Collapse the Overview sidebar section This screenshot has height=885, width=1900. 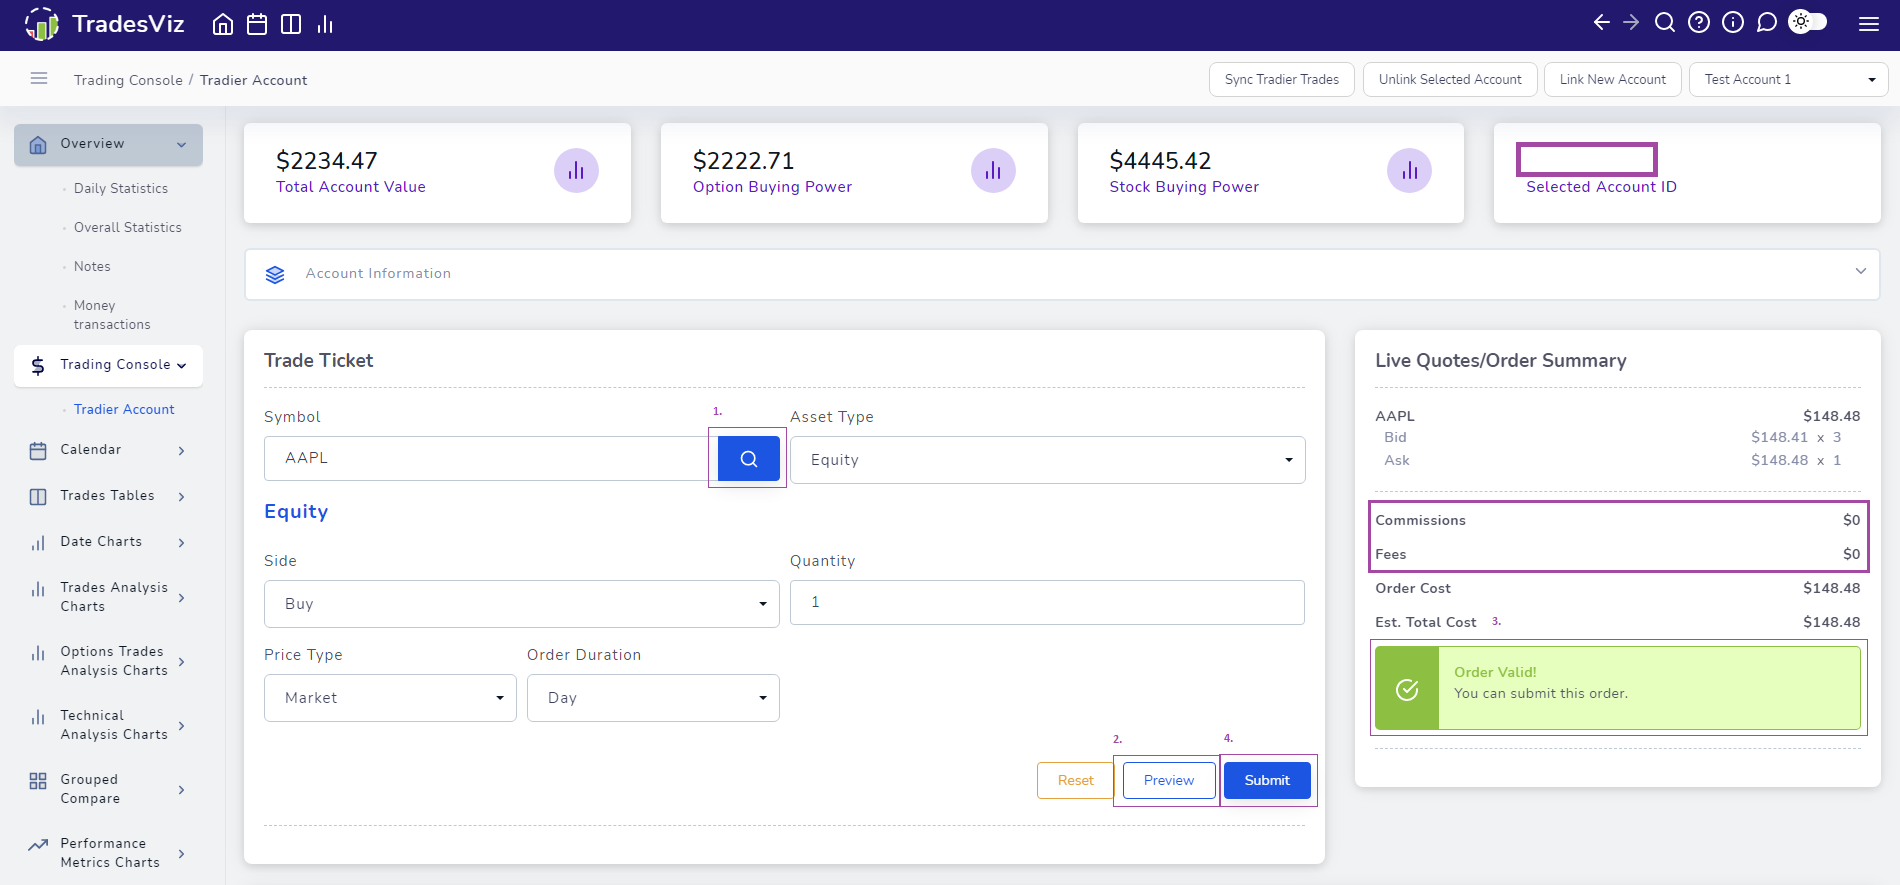181,145
